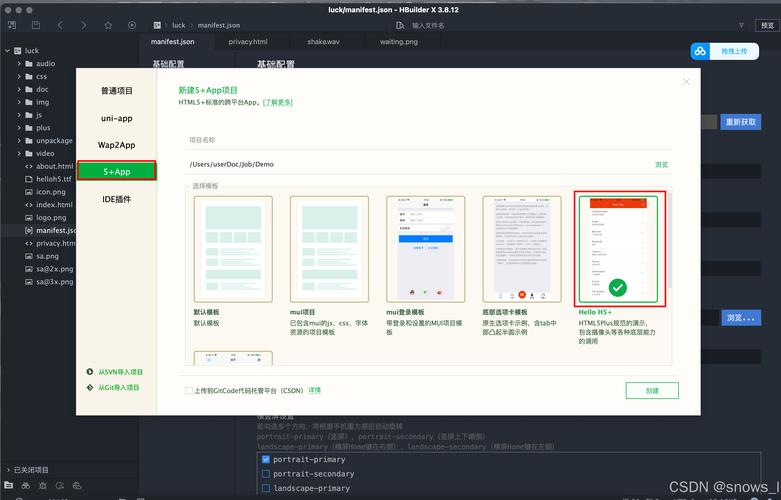Go back with the left arrow icon

[x=60, y=25]
